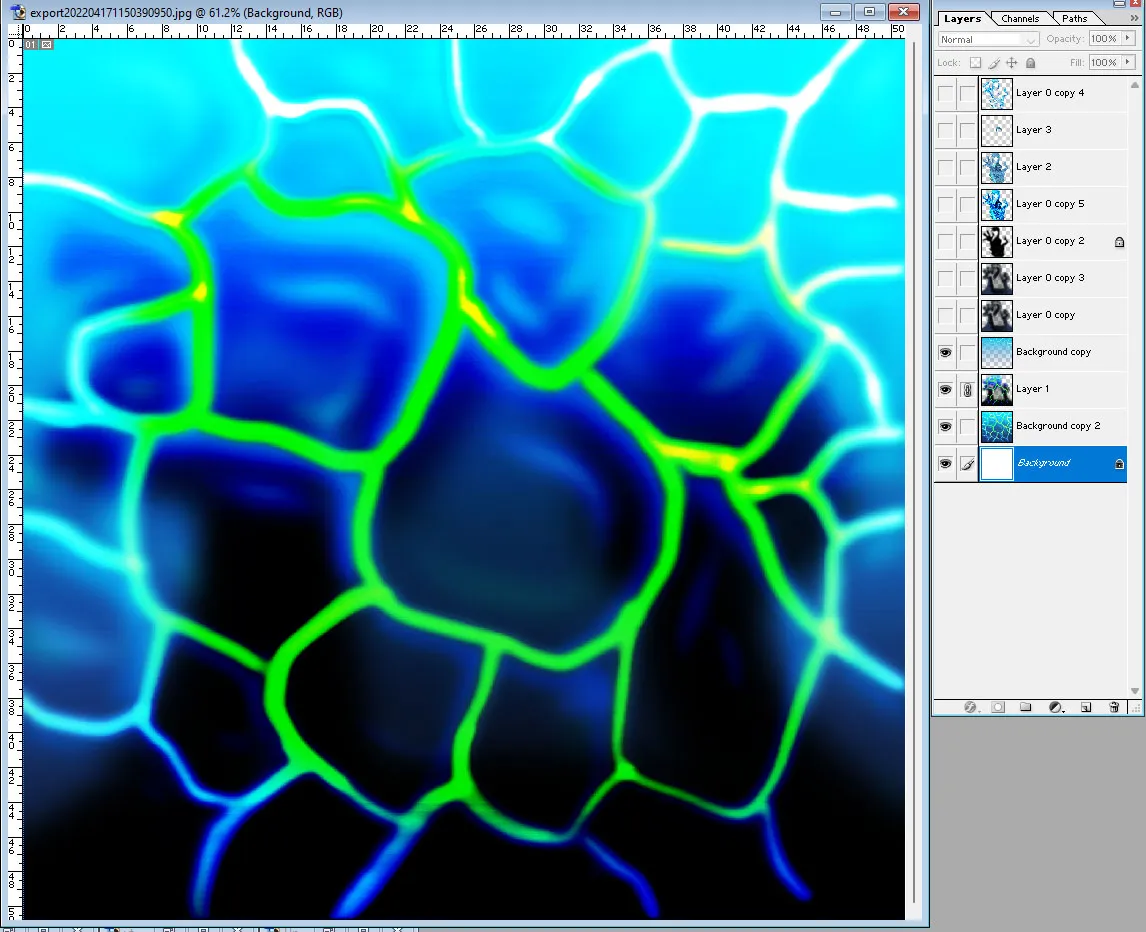Click the Layer 0 copy 4 thumbnail

click(996, 94)
